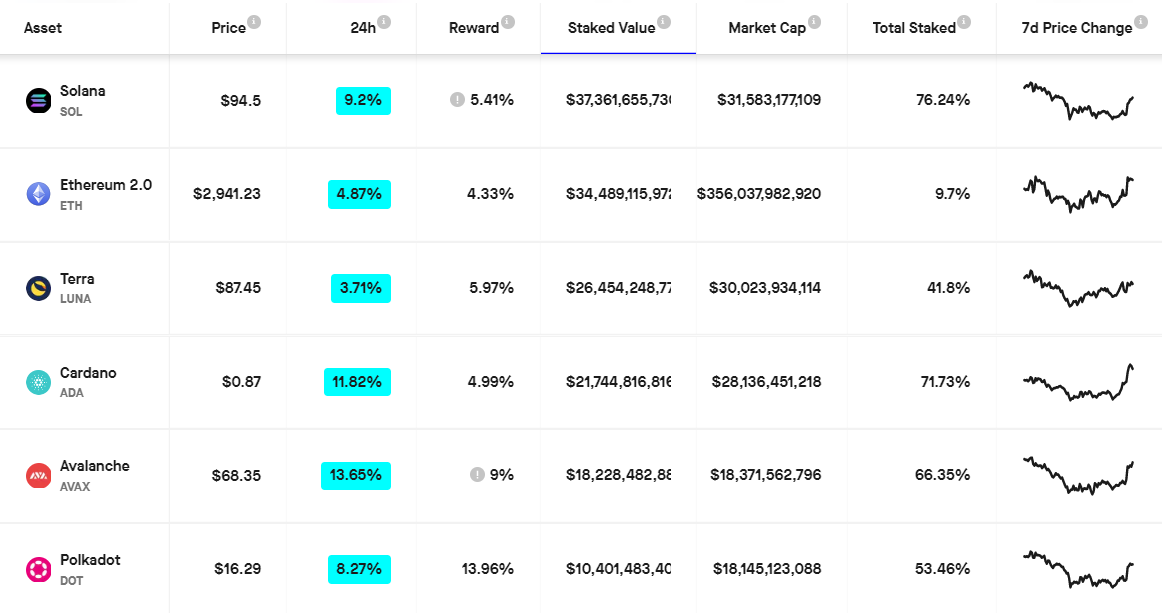The height and width of the screenshot is (613, 1162).
Task: Click Solana price $94.5
Action: pos(241,101)
